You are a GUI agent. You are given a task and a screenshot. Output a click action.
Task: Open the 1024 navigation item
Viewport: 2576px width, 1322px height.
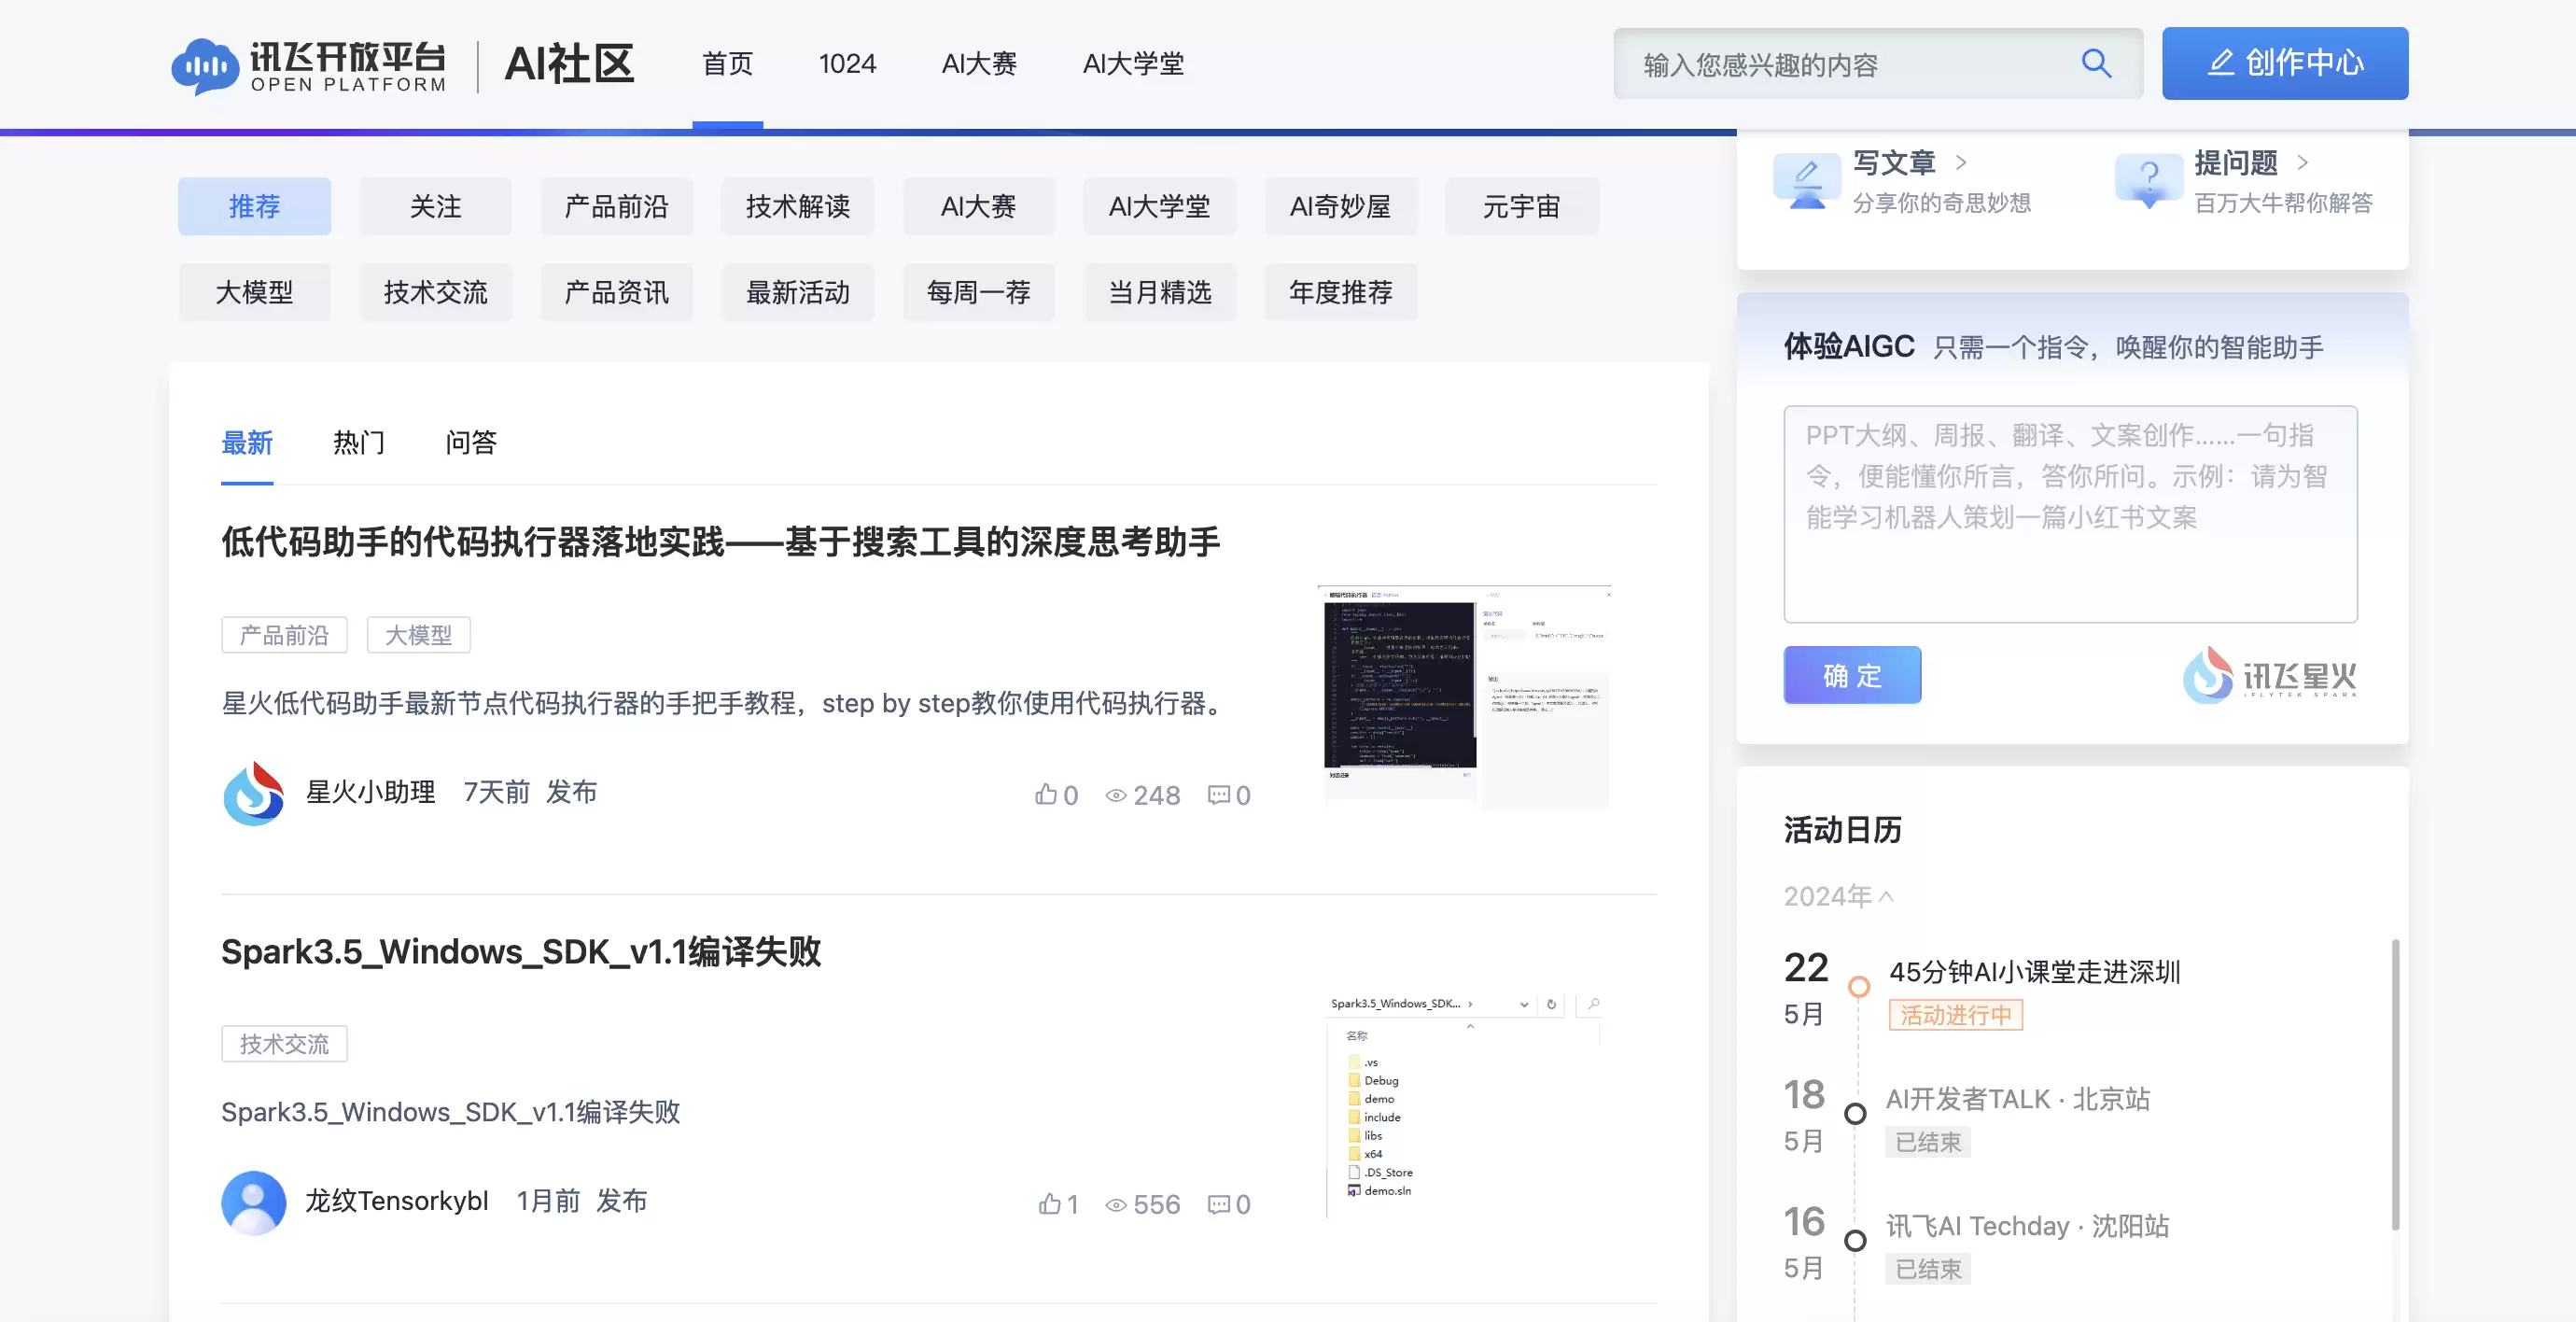pos(847,64)
